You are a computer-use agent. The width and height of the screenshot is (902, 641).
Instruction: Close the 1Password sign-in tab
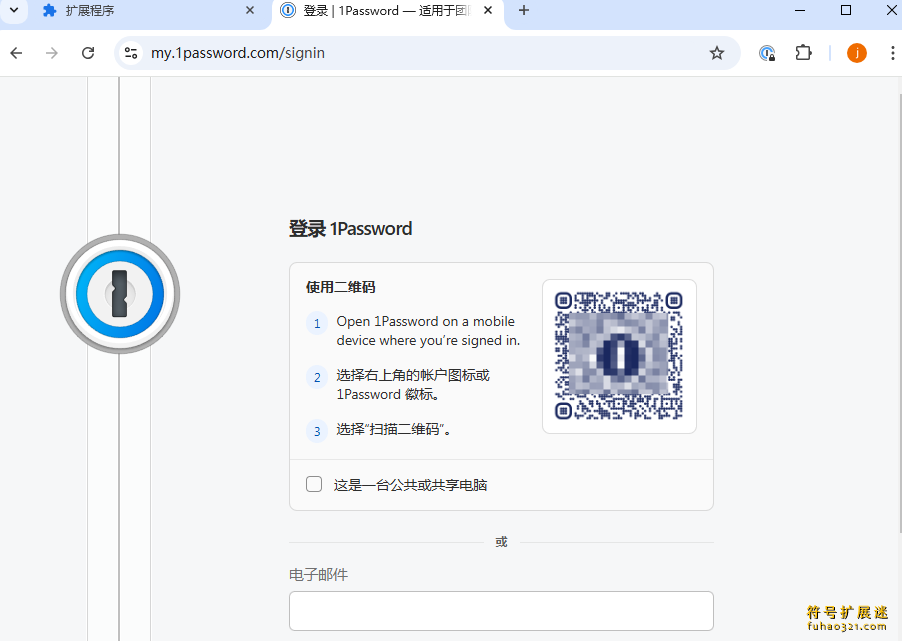(x=488, y=10)
